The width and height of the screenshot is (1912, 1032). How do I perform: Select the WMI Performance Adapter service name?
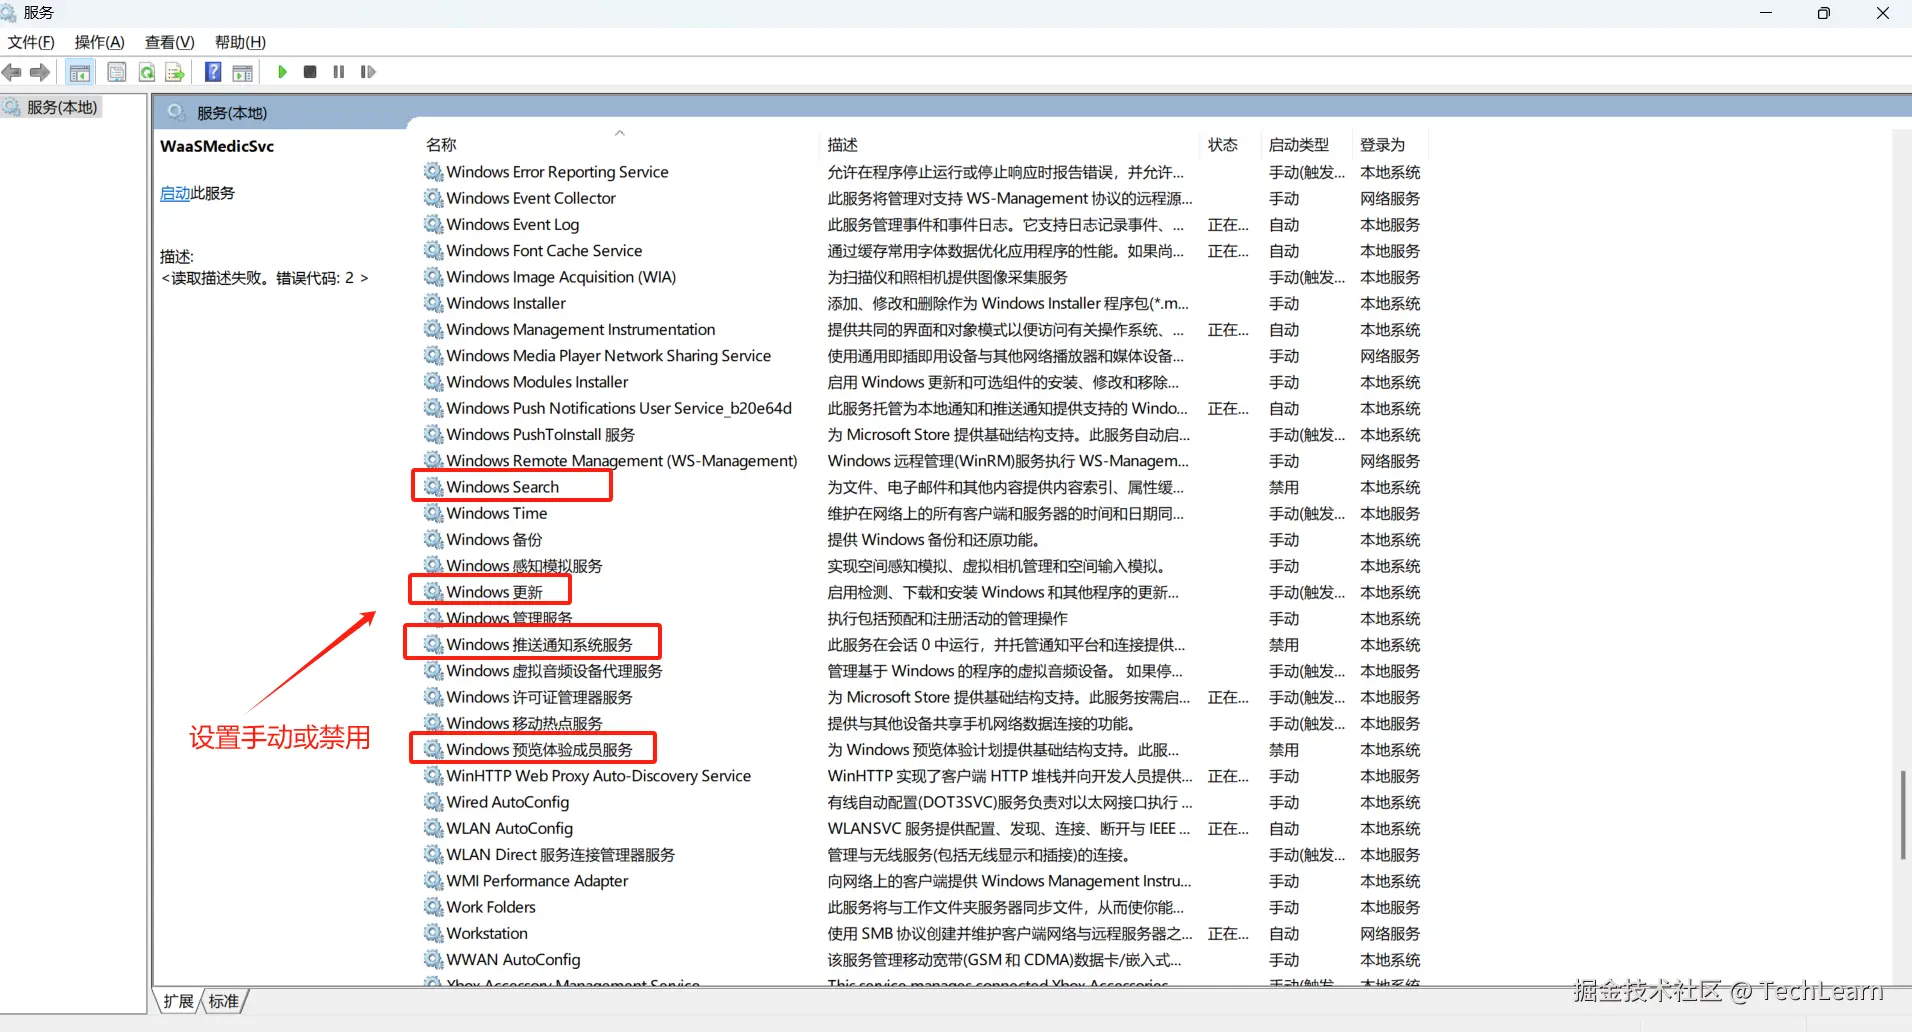[538, 881]
